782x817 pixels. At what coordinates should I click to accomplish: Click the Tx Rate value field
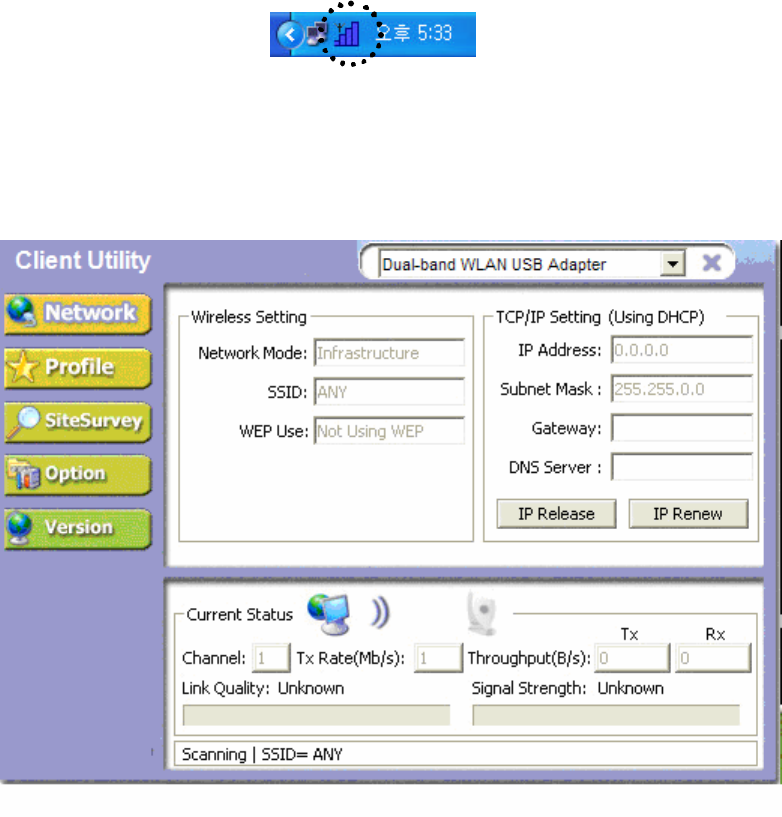coord(438,658)
